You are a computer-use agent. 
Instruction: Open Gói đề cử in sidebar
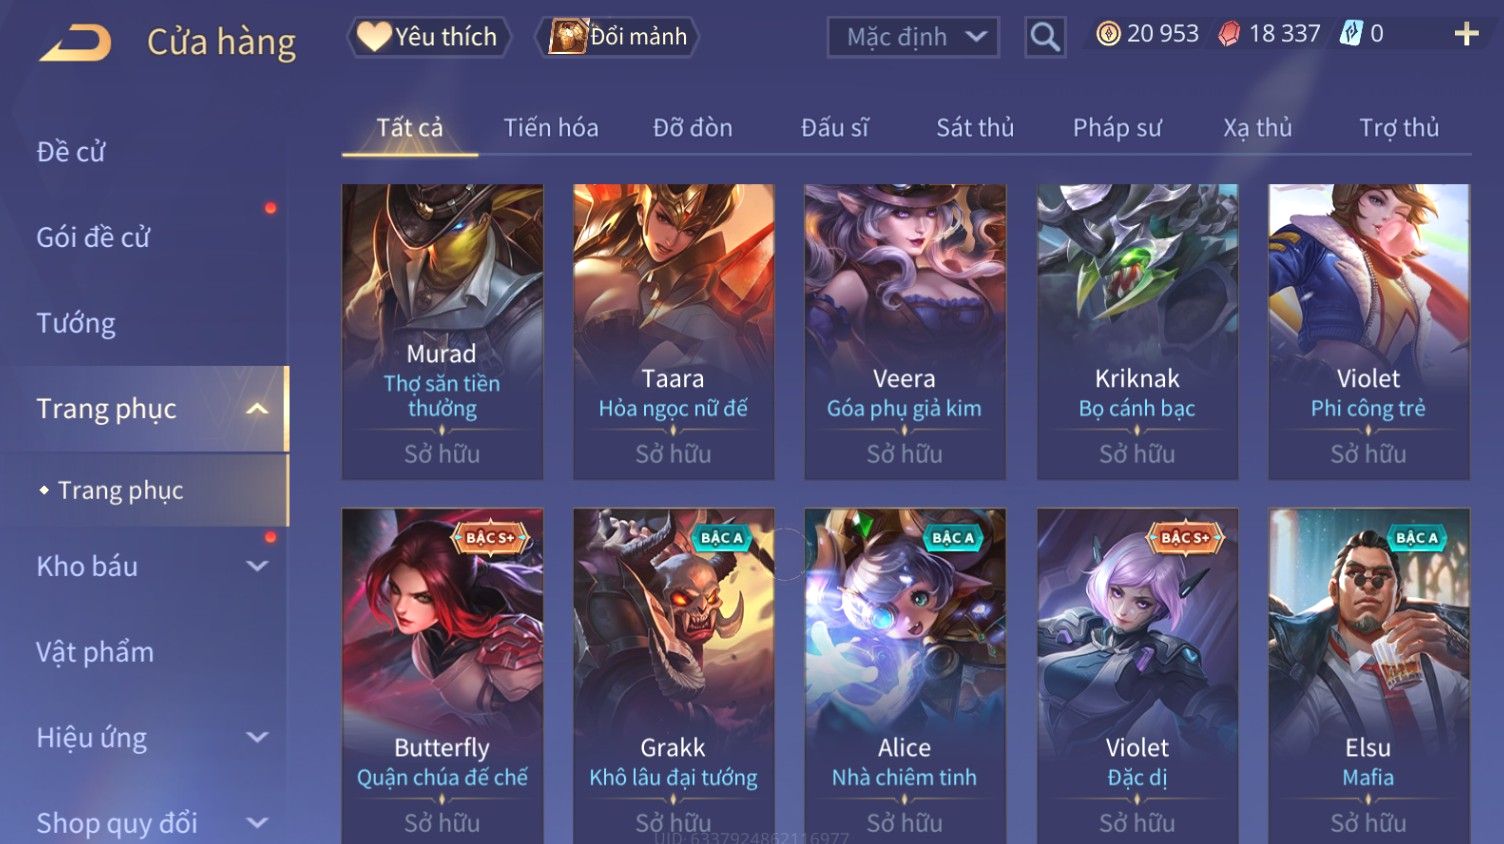pos(93,238)
